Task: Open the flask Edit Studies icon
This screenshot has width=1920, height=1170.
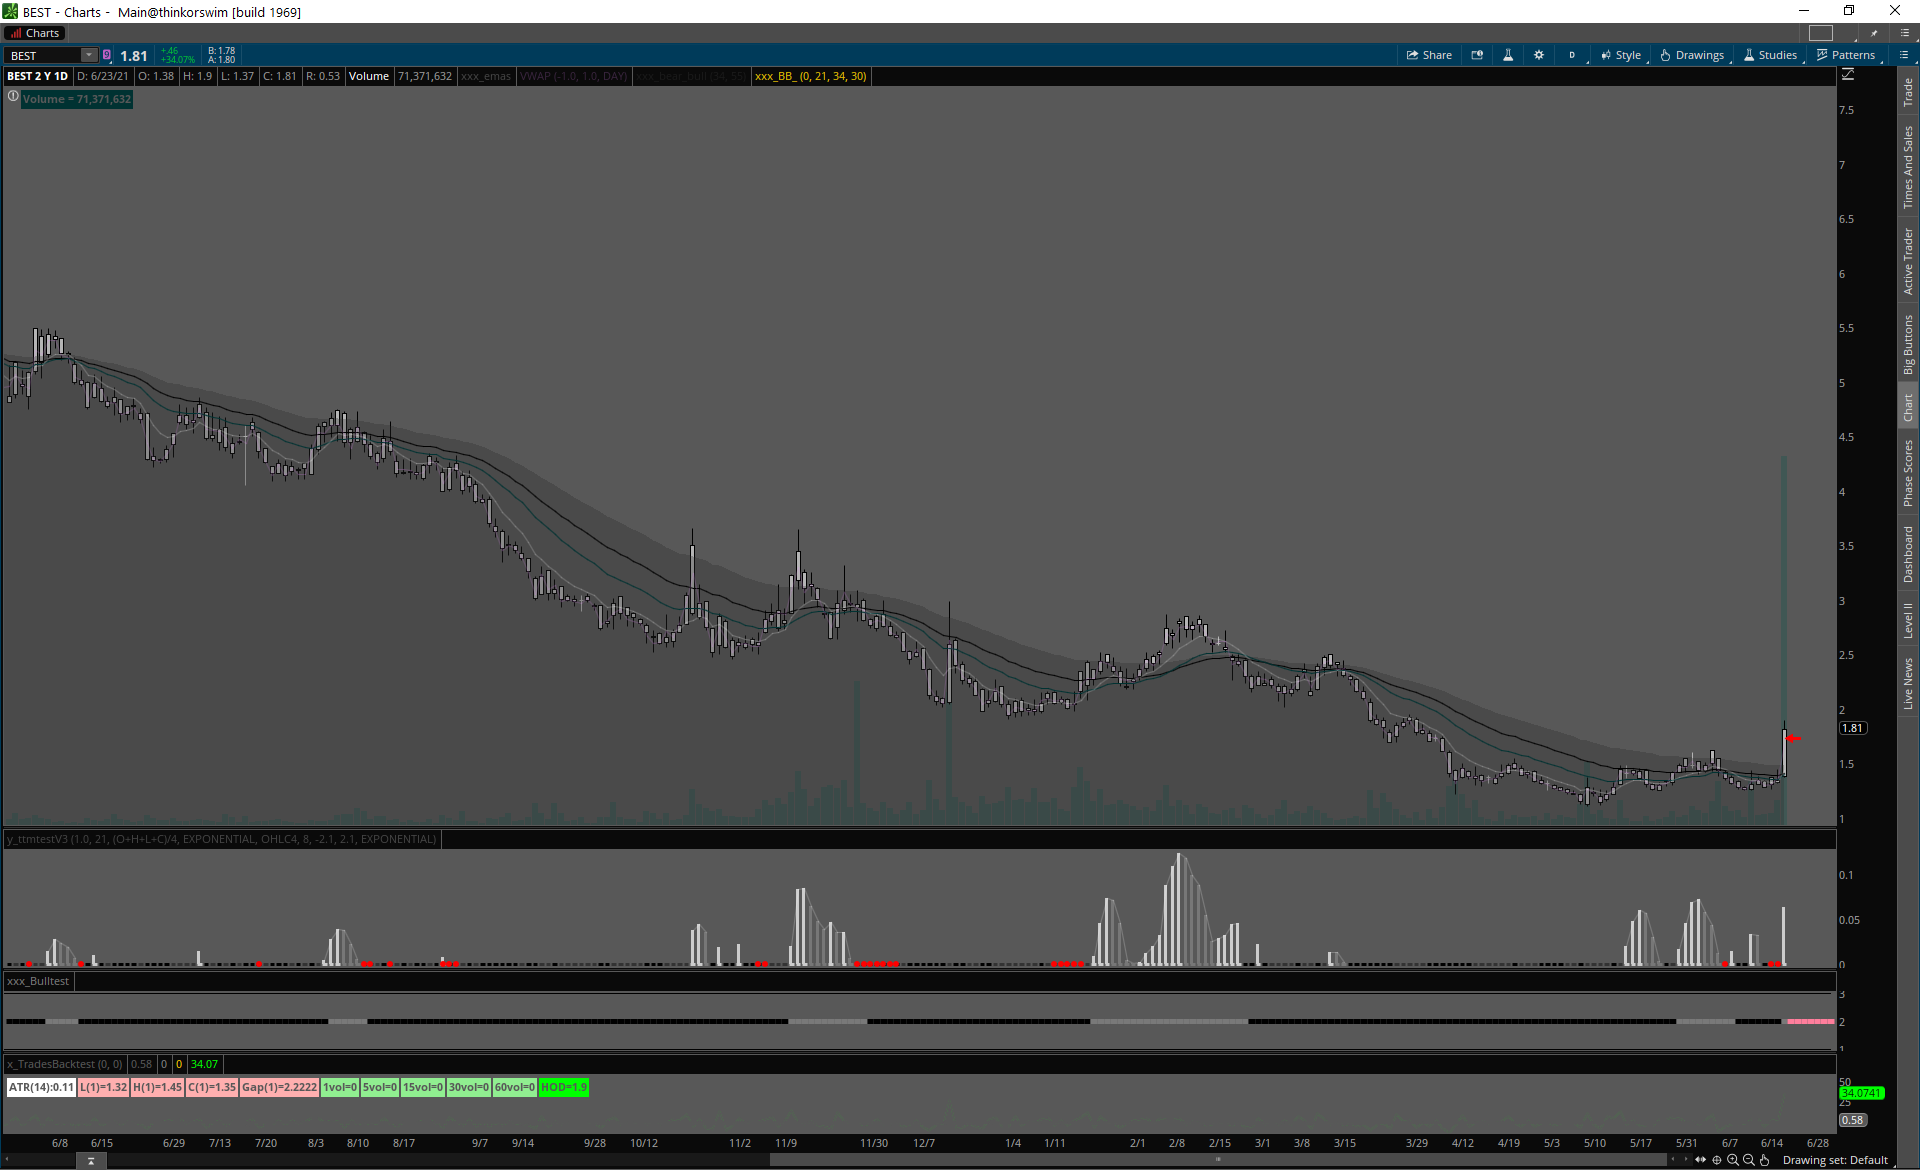Action: pos(1508,55)
